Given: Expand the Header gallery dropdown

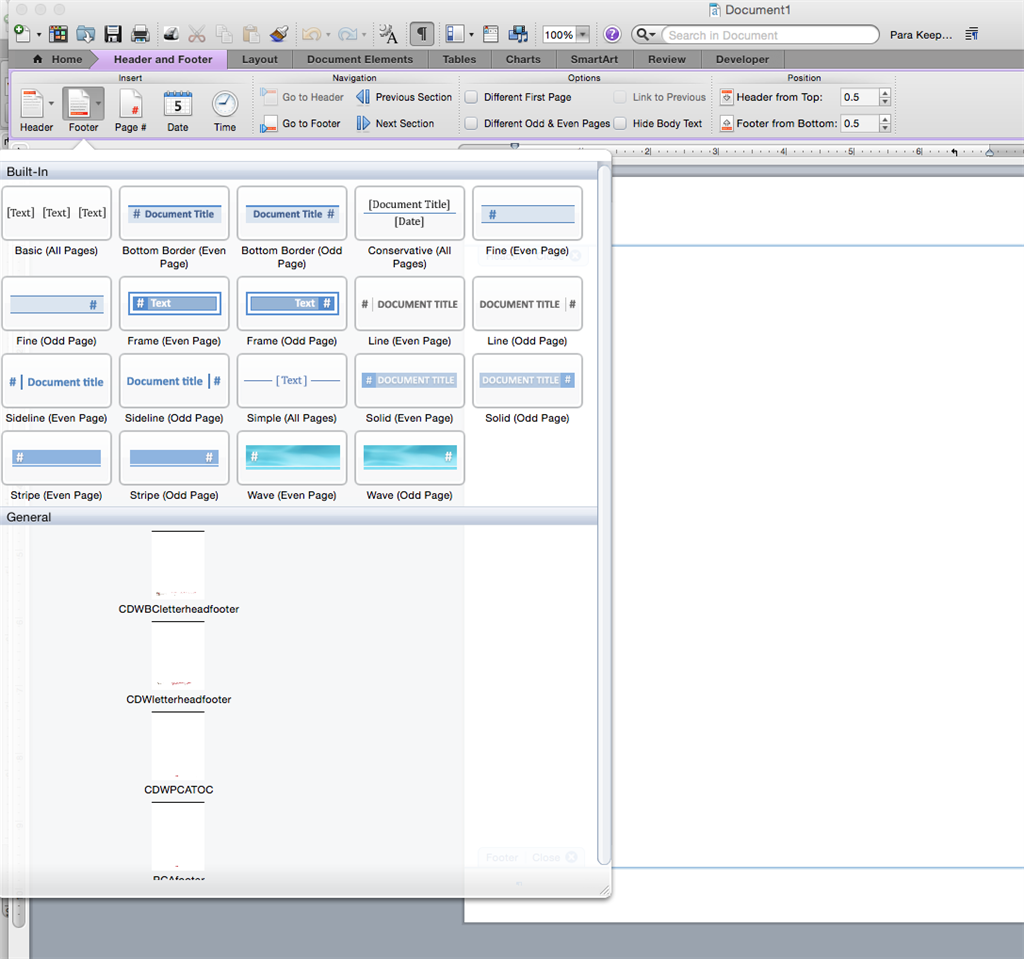Looking at the screenshot, I should pos(52,103).
